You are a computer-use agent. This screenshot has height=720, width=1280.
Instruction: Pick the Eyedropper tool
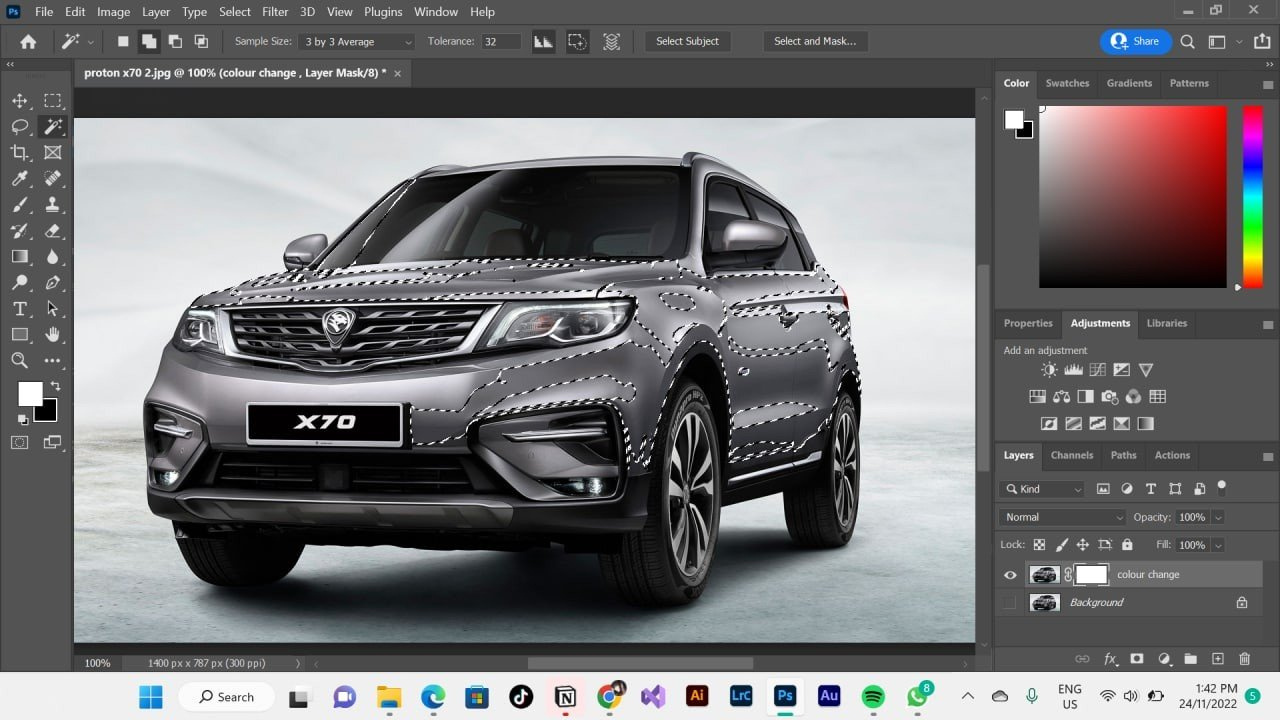coord(19,179)
